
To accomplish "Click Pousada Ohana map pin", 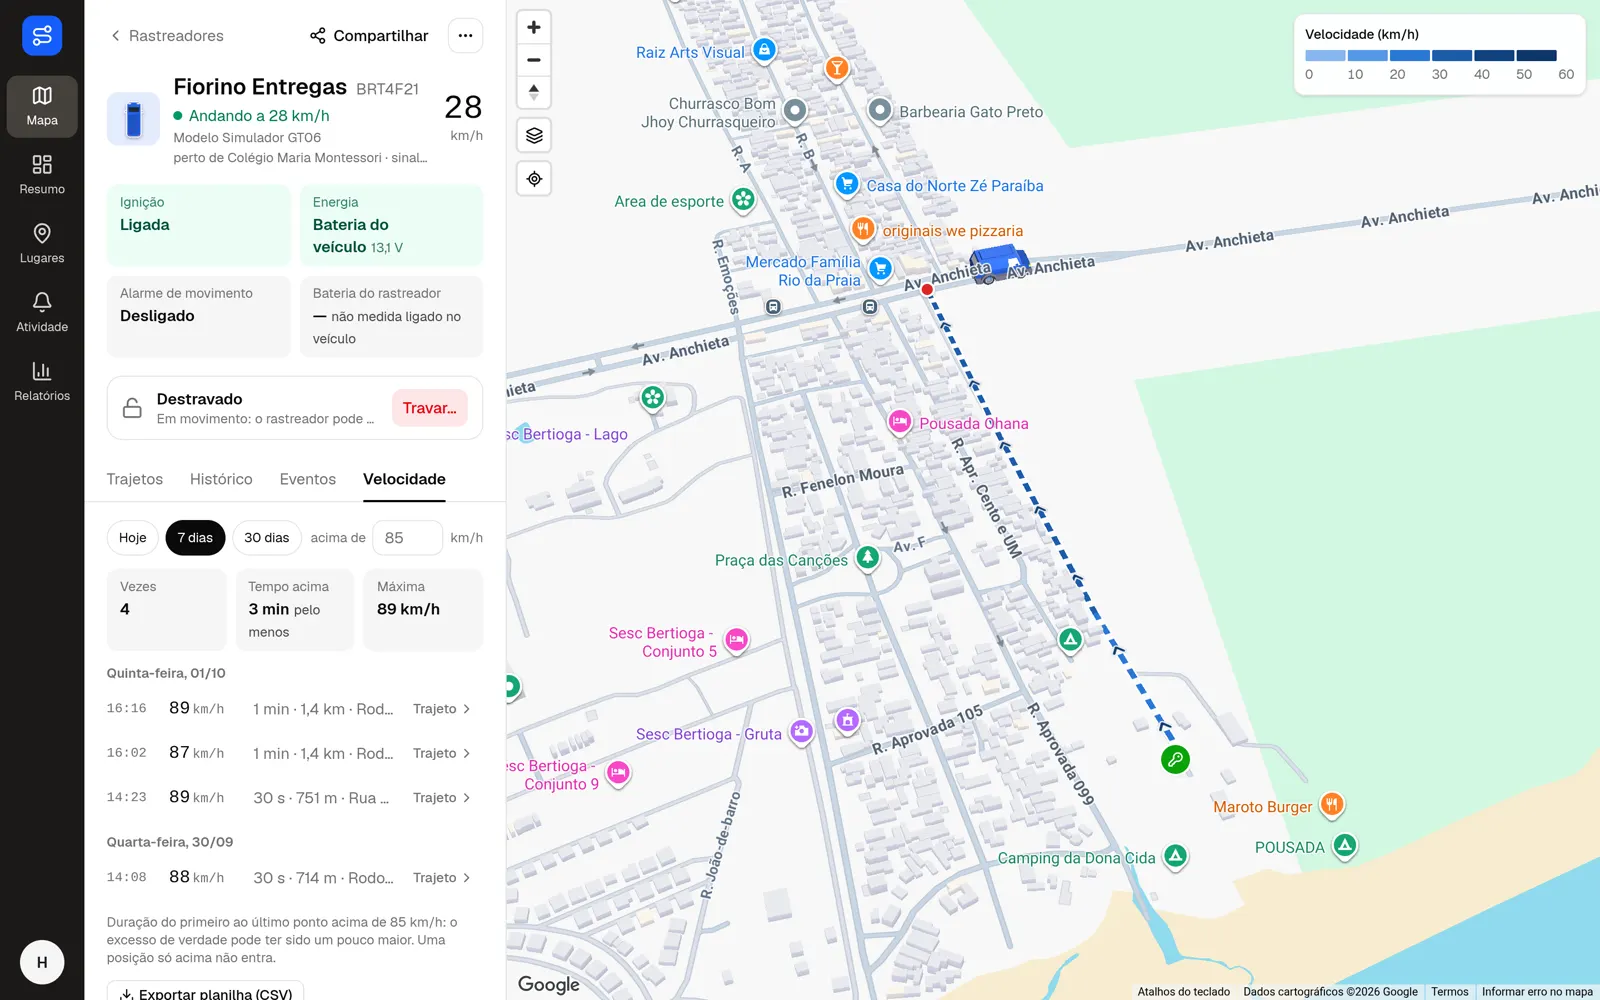I will click(x=900, y=421).
